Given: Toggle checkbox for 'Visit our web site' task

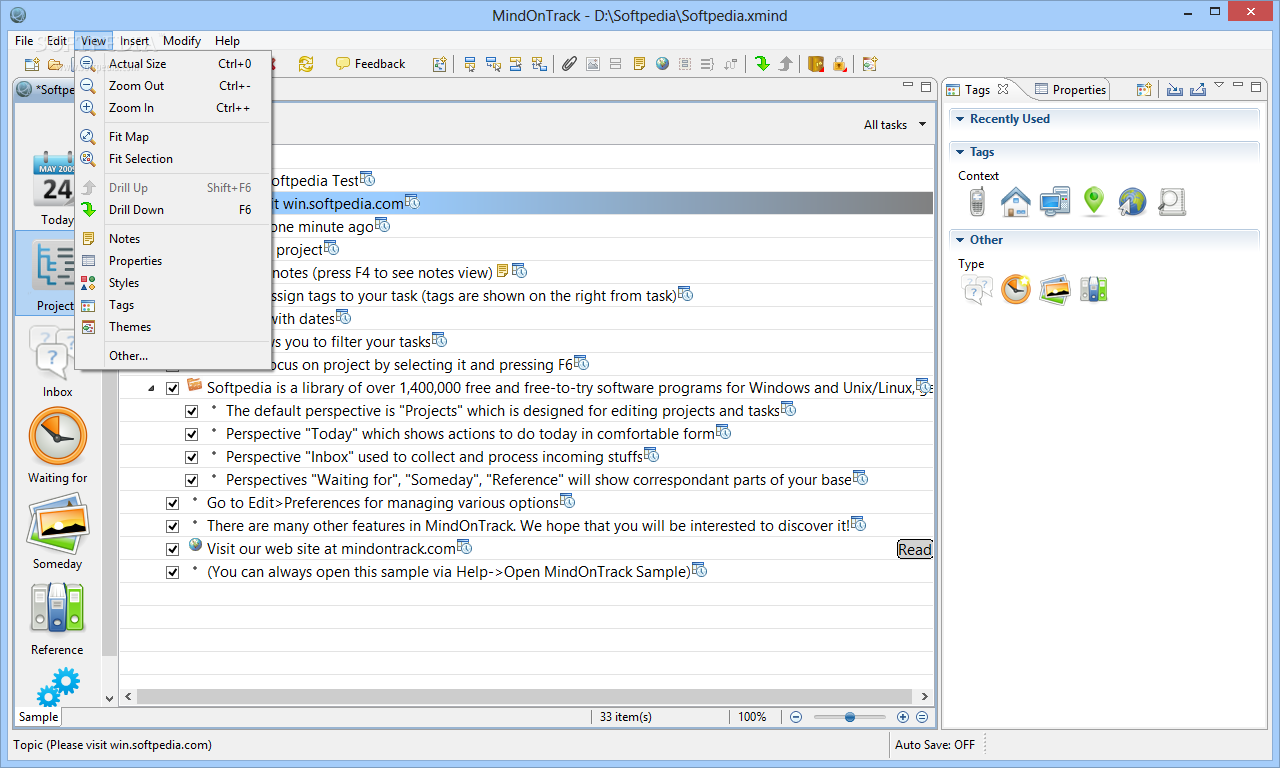Looking at the screenshot, I should 172,549.
